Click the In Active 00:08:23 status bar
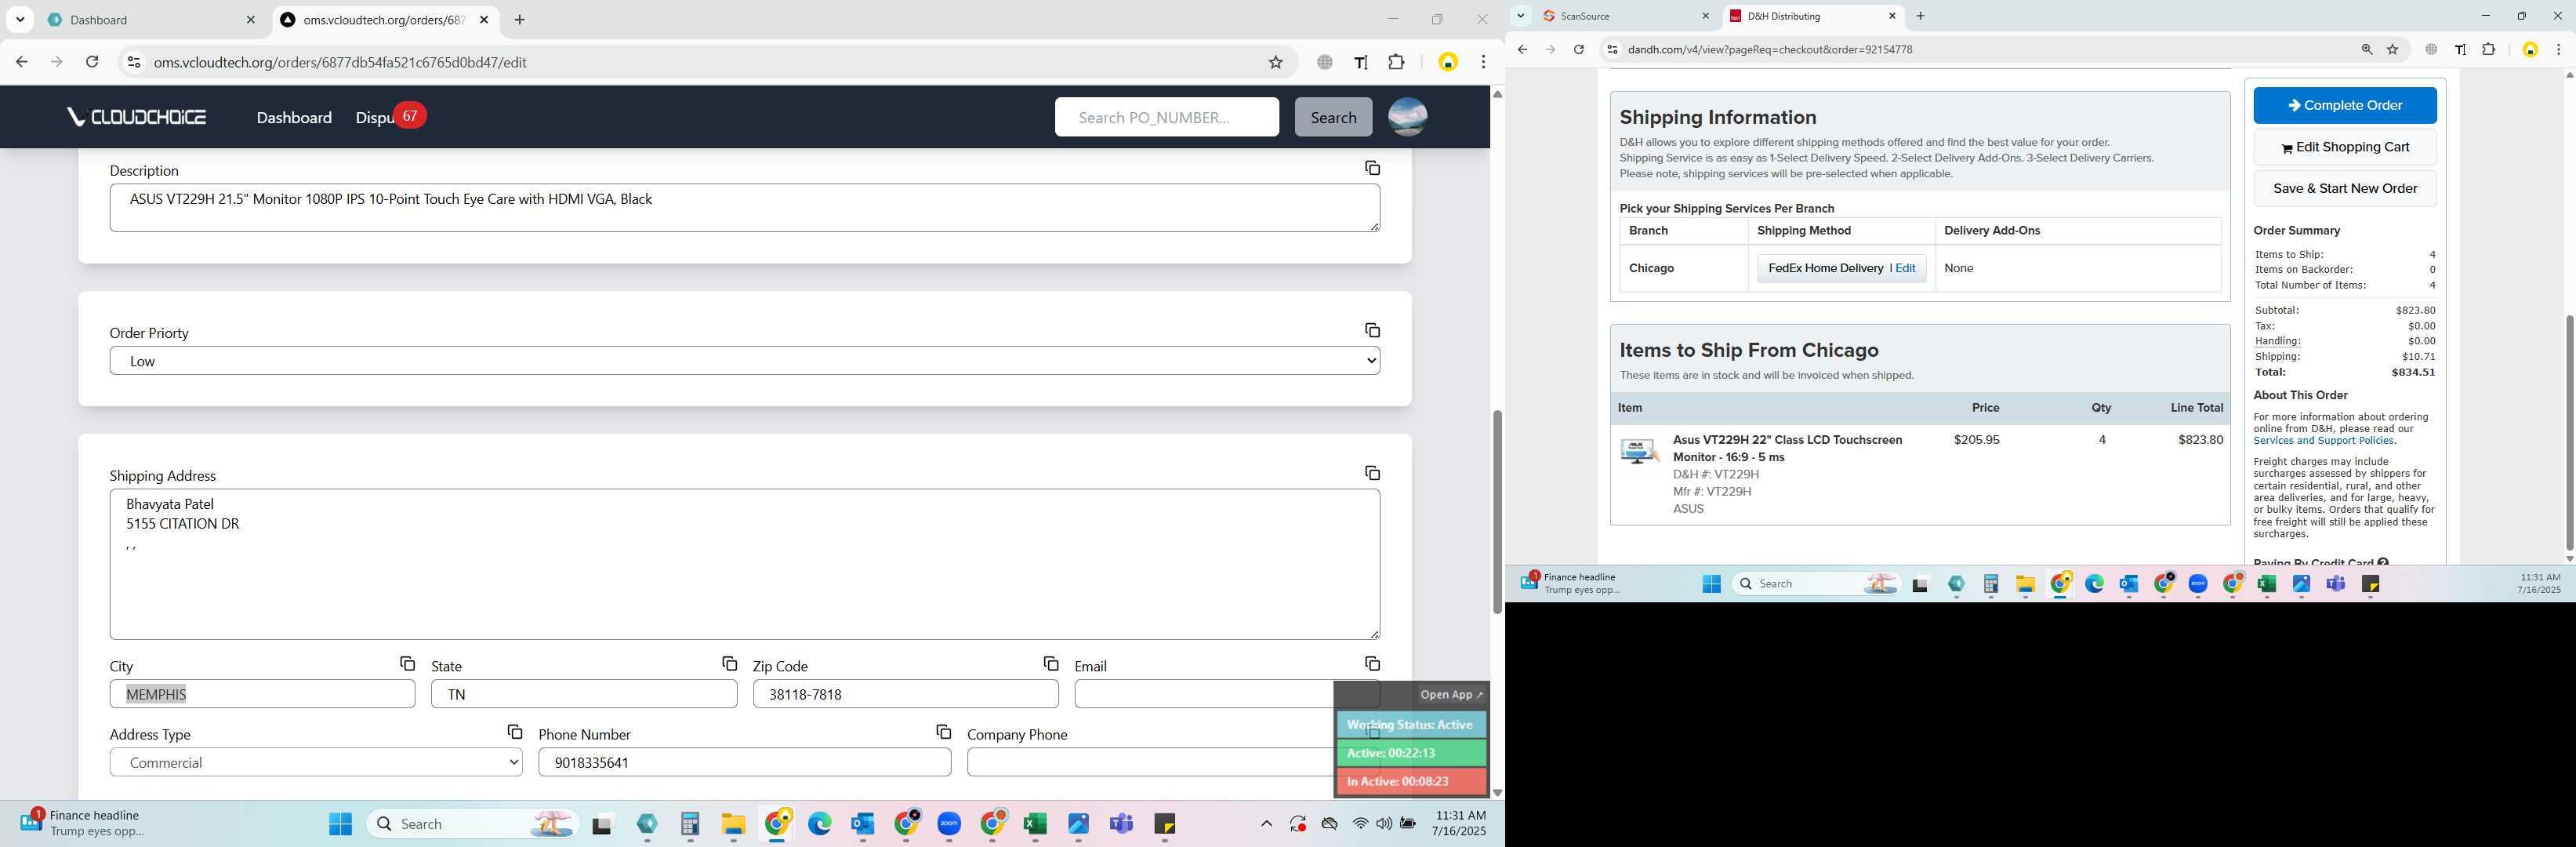 [1411, 781]
